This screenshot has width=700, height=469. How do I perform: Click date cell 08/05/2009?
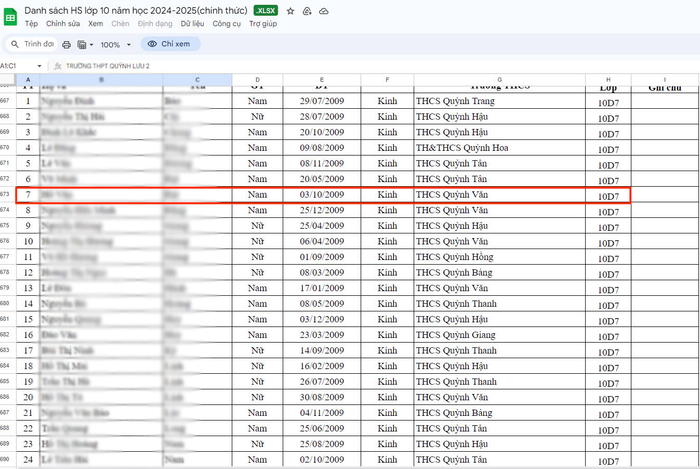click(x=322, y=303)
